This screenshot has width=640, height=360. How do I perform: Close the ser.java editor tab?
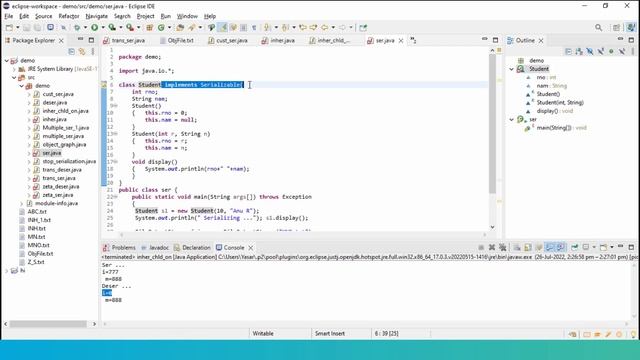coord(401,40)
